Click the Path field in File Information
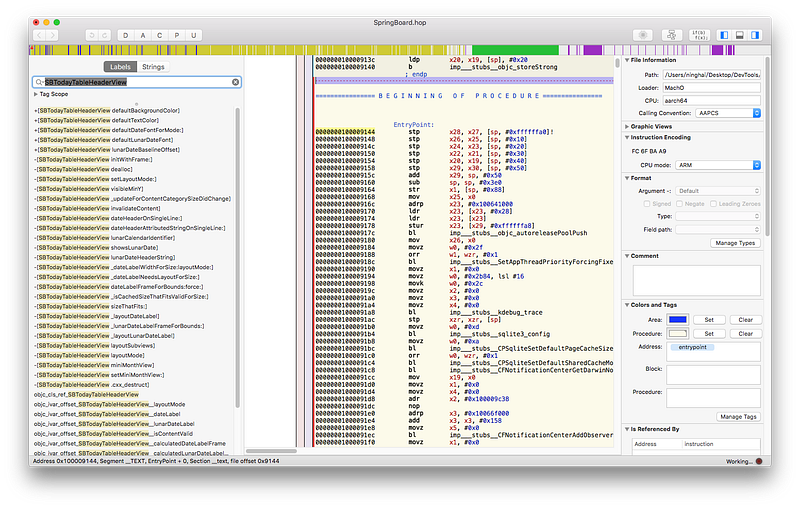The width and height of the screenshot is (800, 508). (711, 75)
